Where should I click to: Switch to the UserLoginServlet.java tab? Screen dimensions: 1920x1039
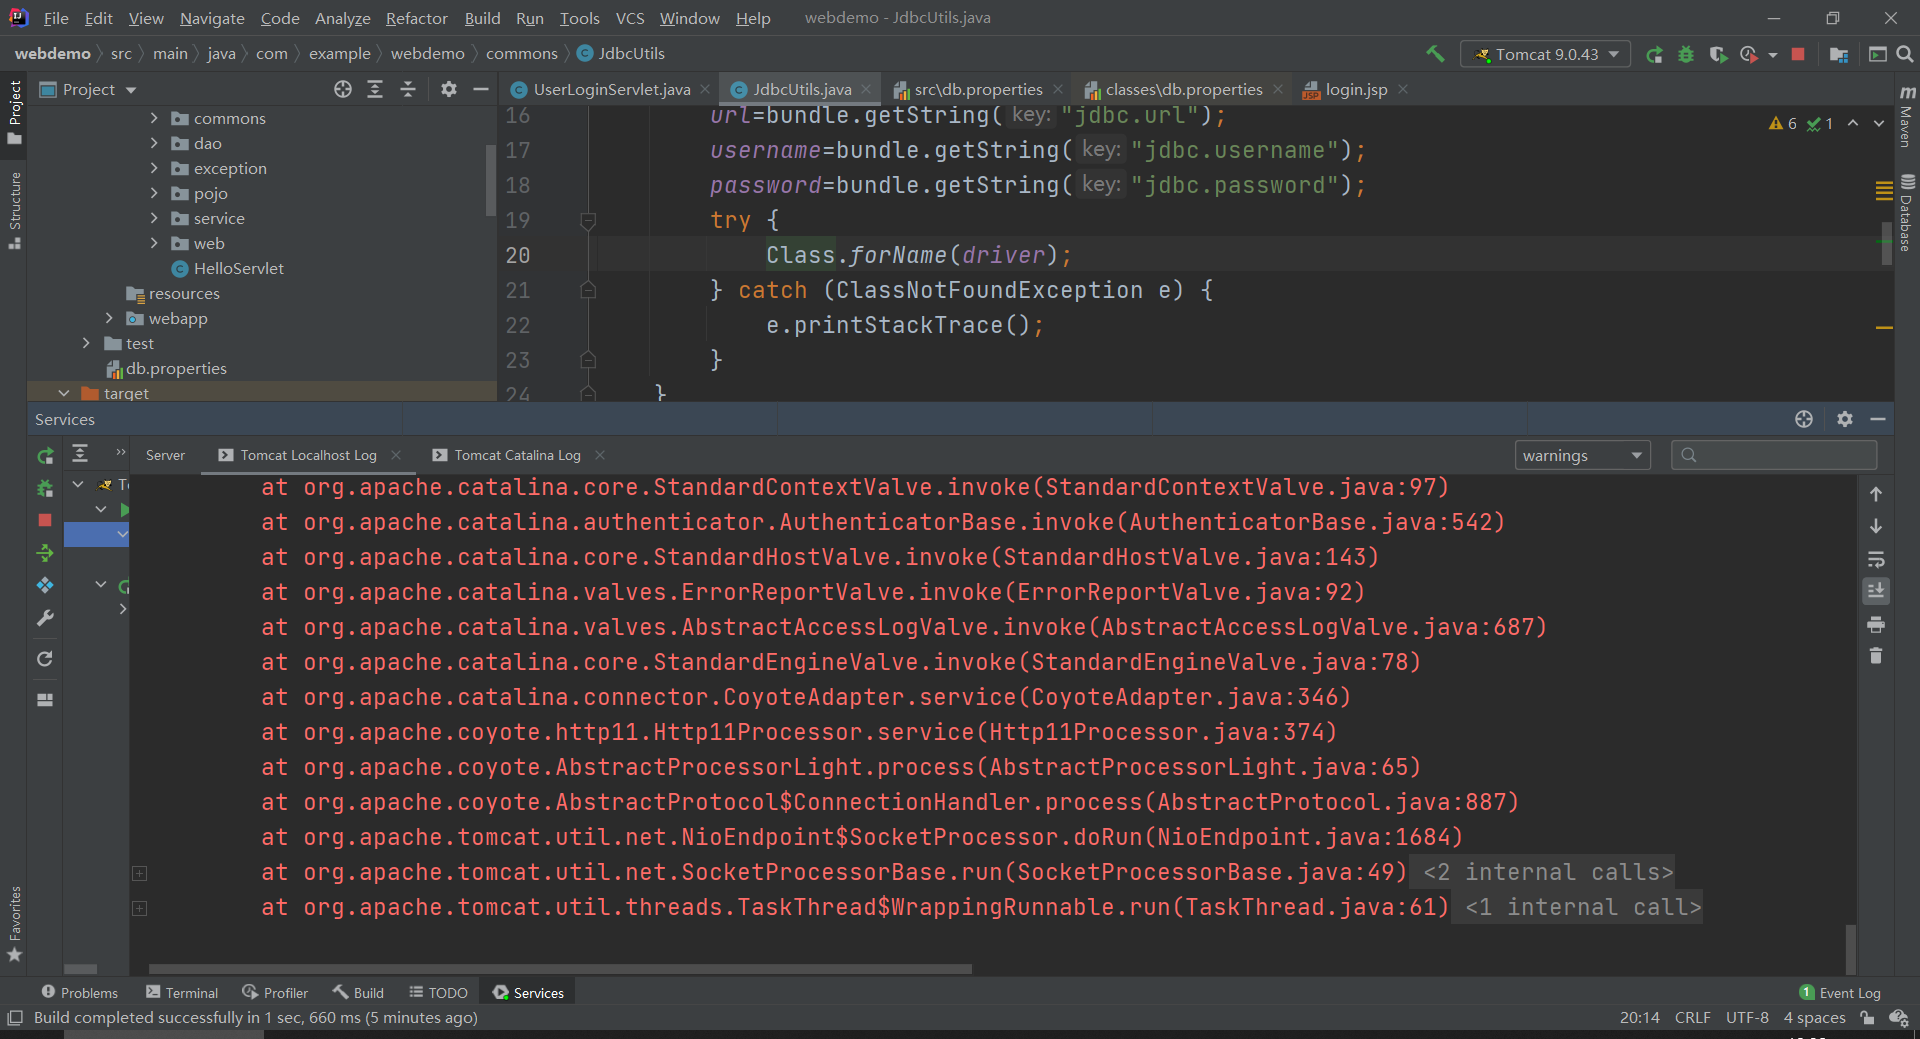tap(611, 89)
